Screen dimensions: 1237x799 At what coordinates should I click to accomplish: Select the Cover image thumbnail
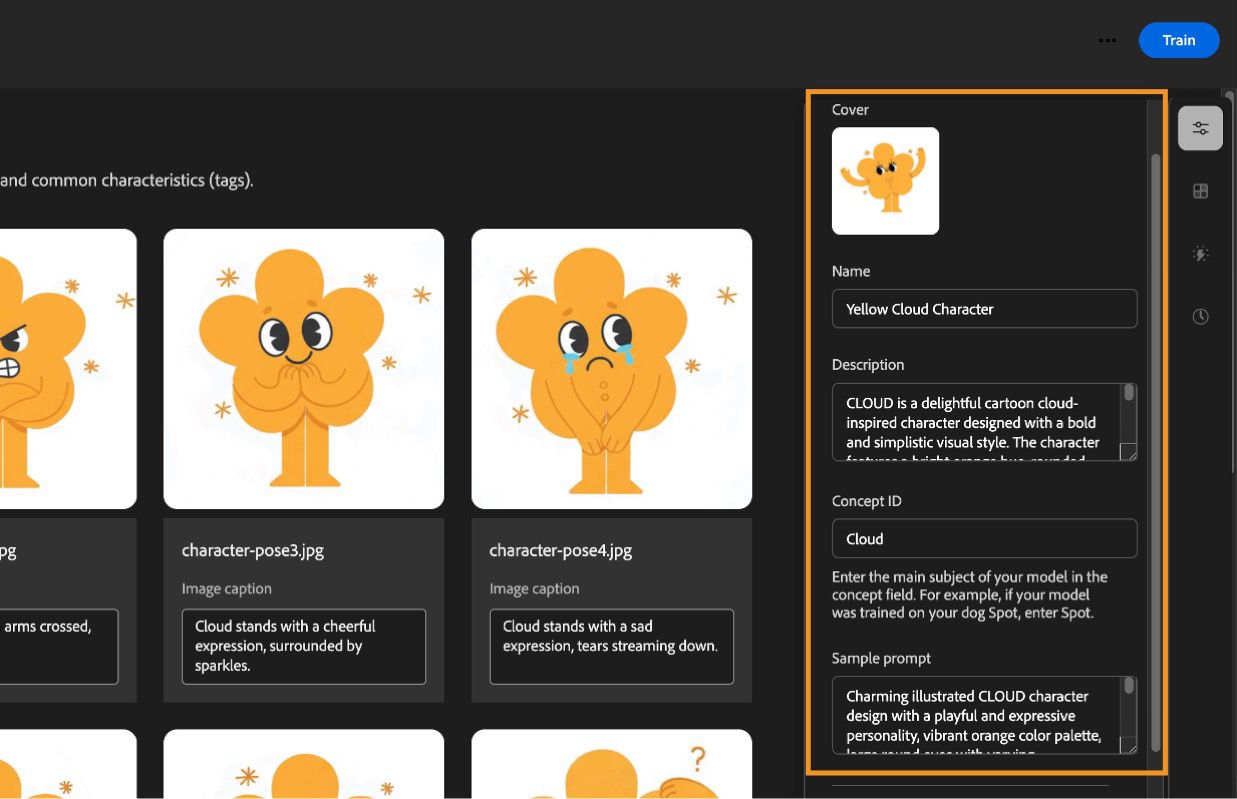click(885, 181)
